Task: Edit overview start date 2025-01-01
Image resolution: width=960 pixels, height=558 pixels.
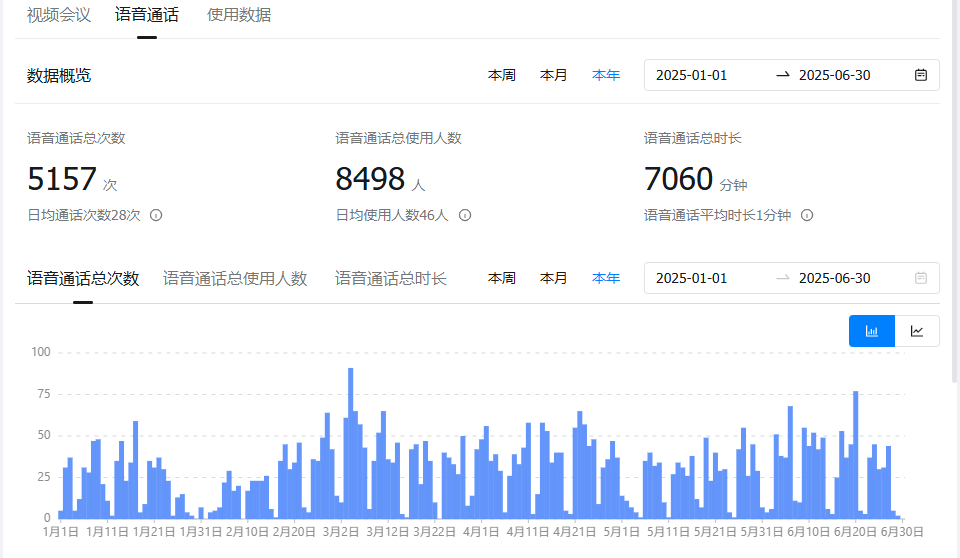Action: (x=691, y=75)
